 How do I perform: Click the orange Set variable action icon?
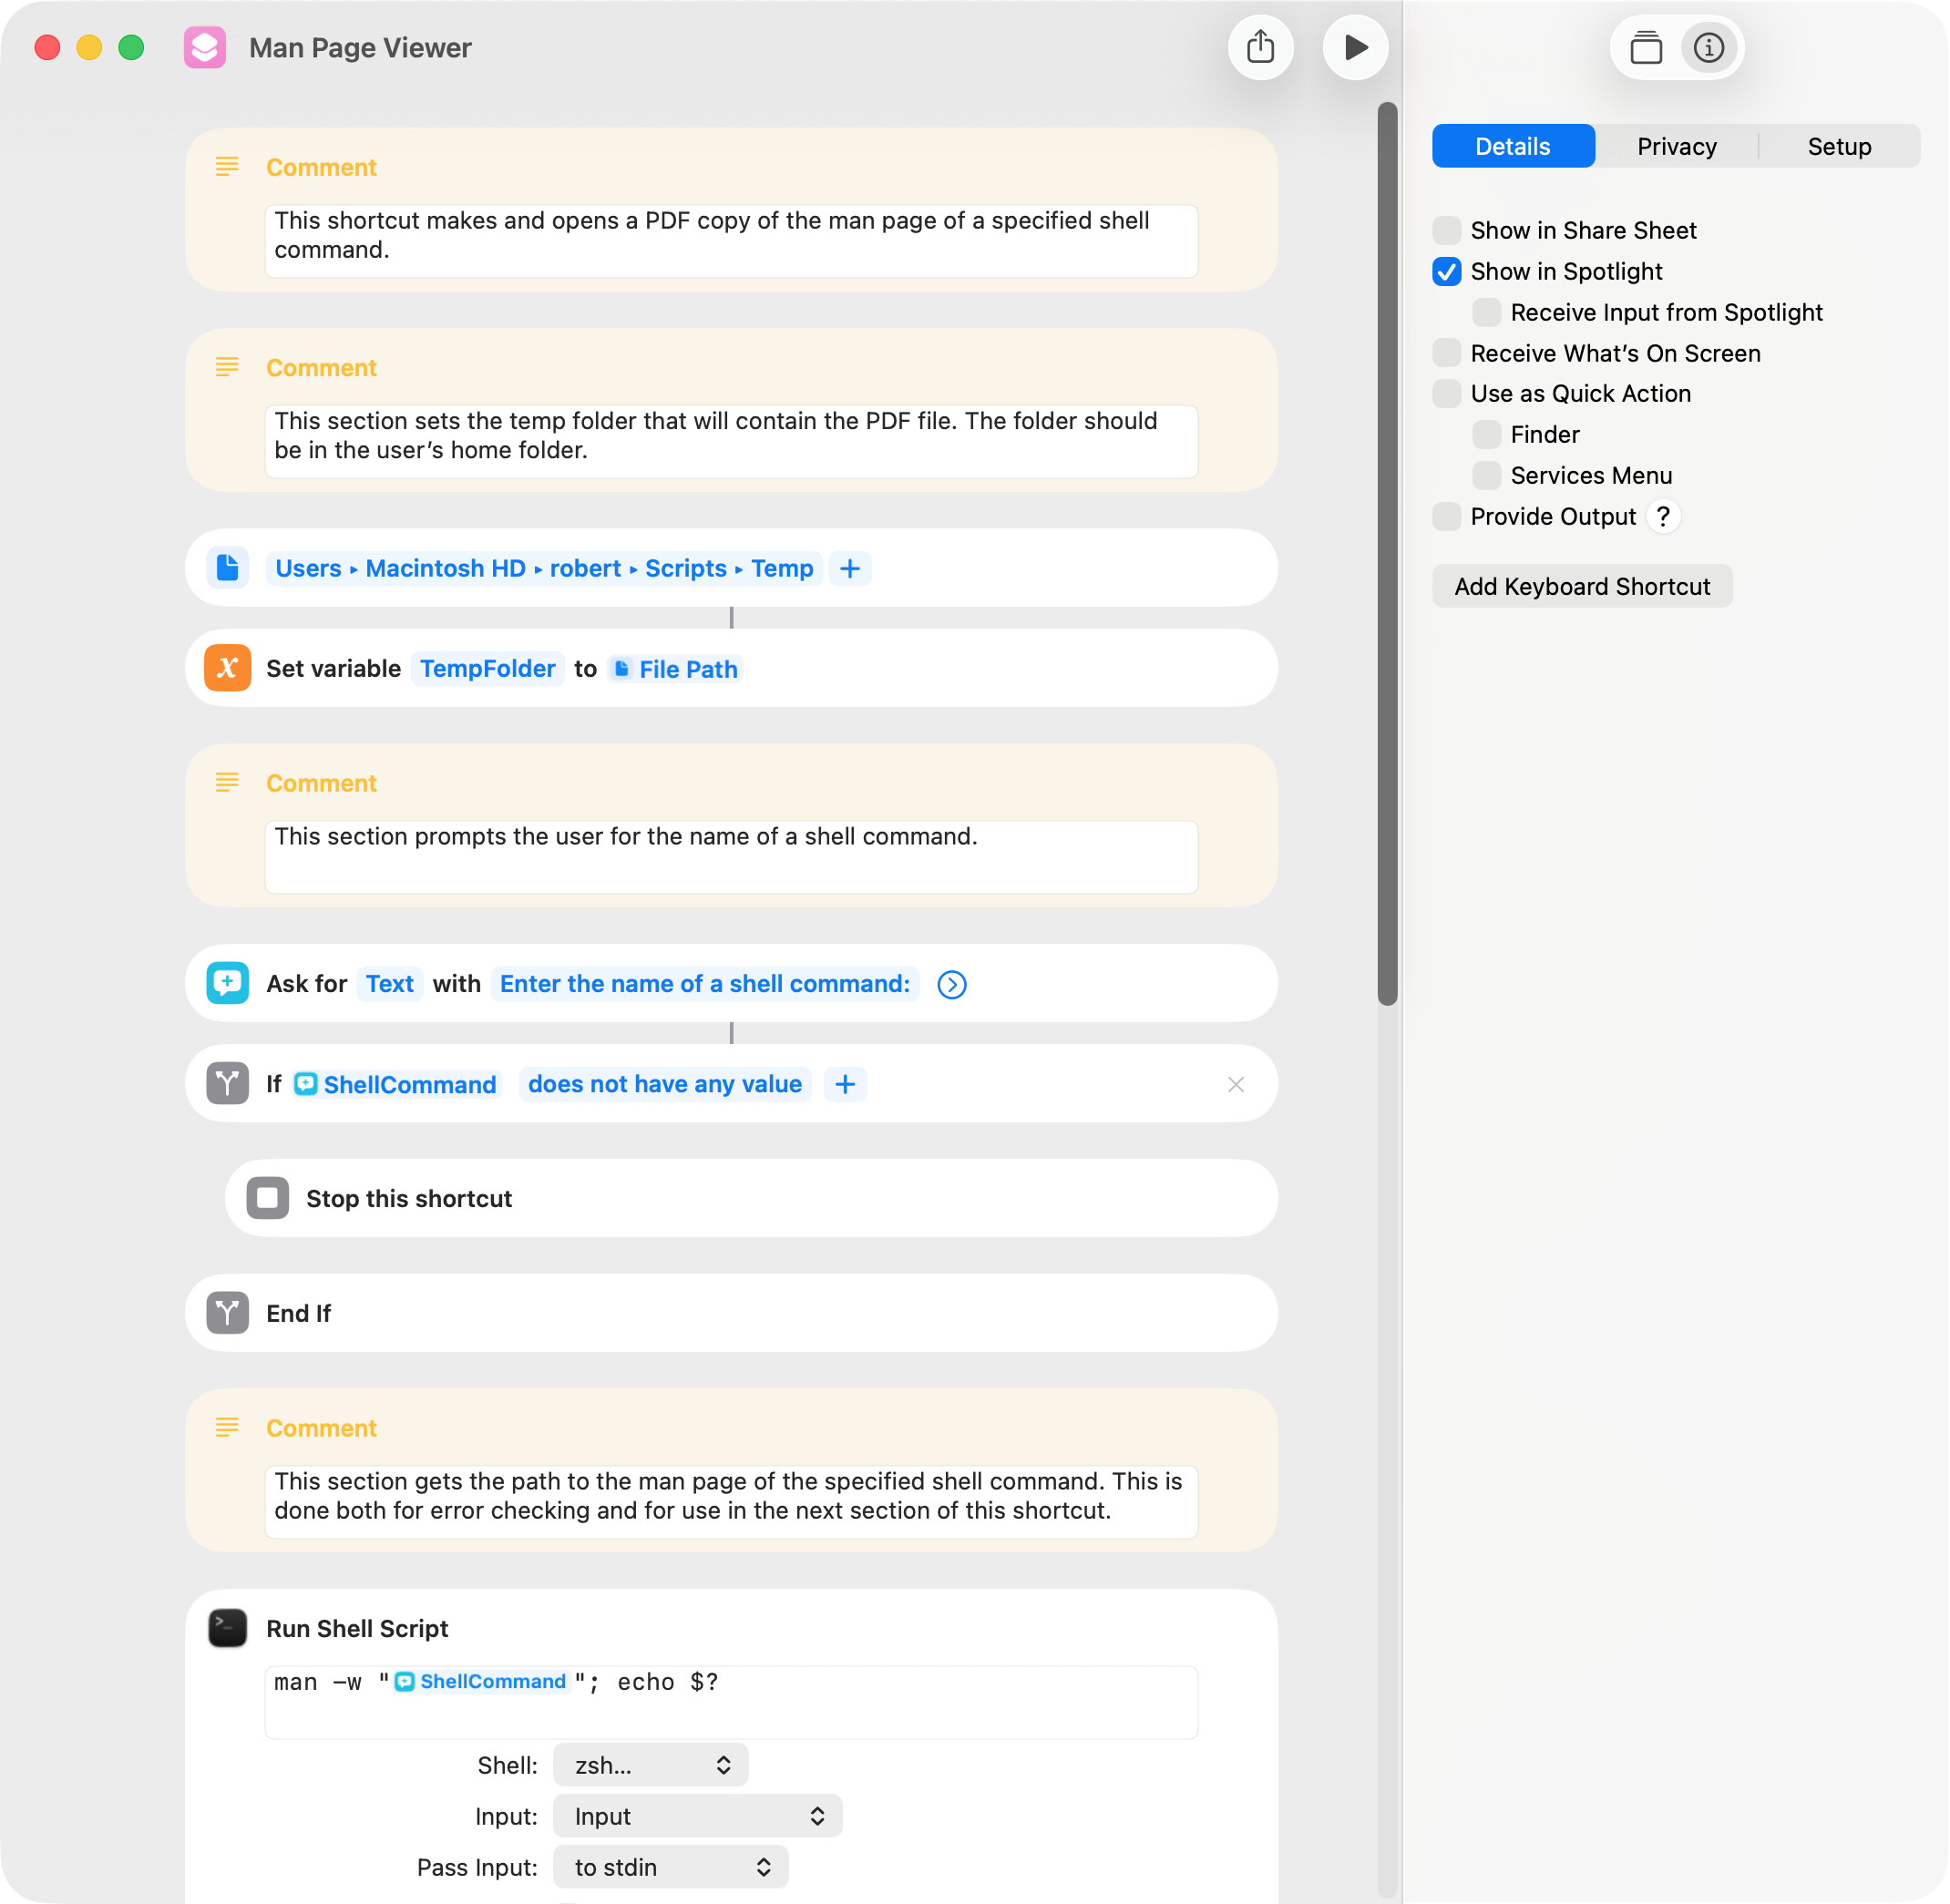(x=227, y=668)
